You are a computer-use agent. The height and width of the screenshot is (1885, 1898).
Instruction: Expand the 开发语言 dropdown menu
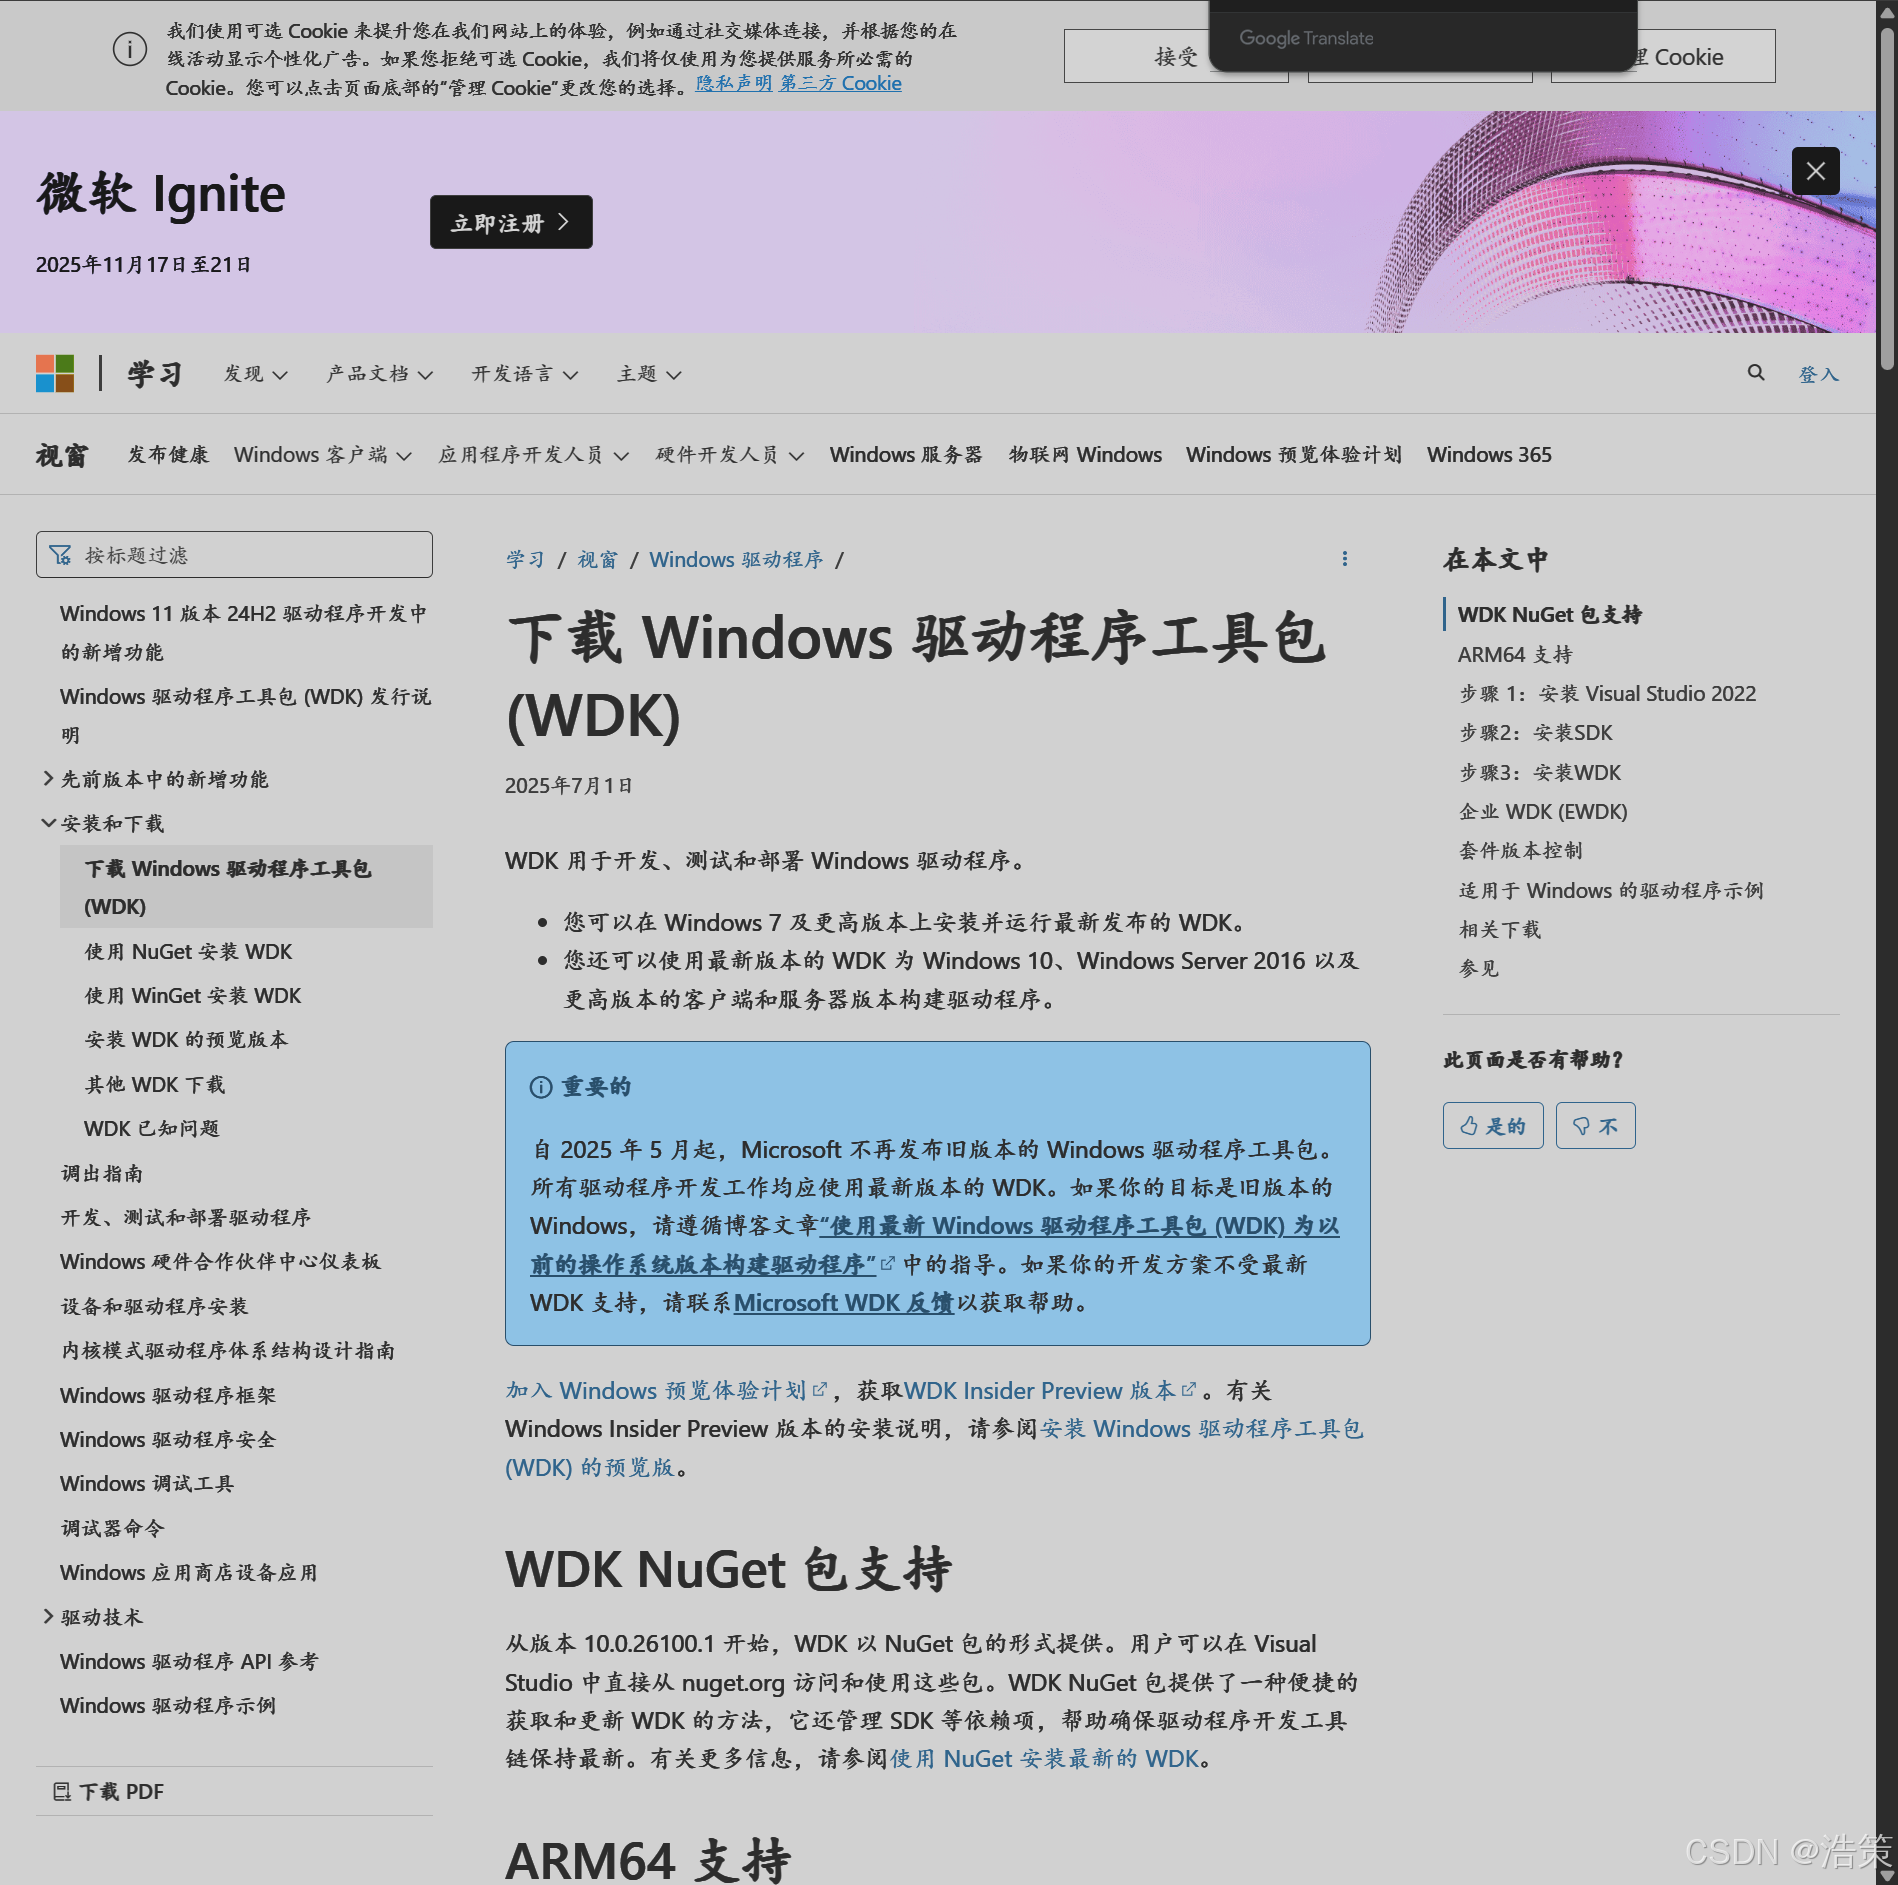tap(525, 374)
